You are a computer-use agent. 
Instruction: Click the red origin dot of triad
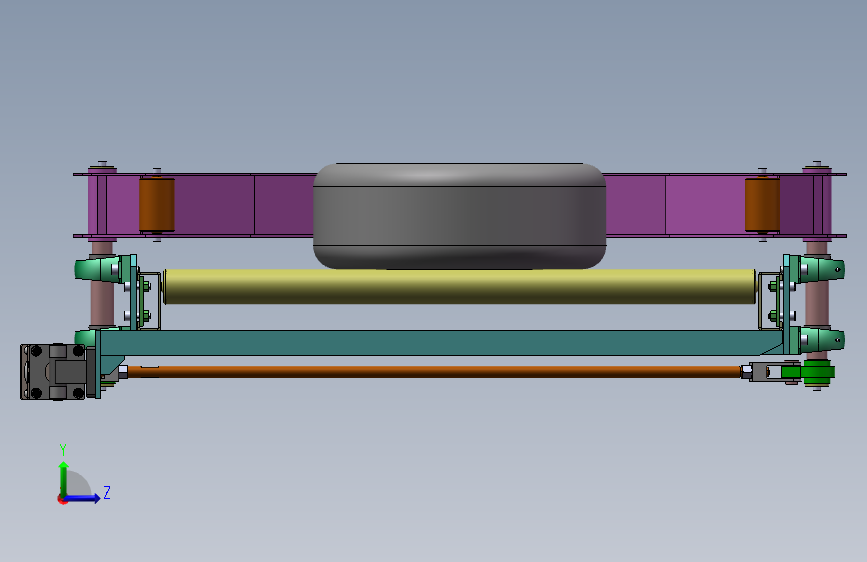62,499
